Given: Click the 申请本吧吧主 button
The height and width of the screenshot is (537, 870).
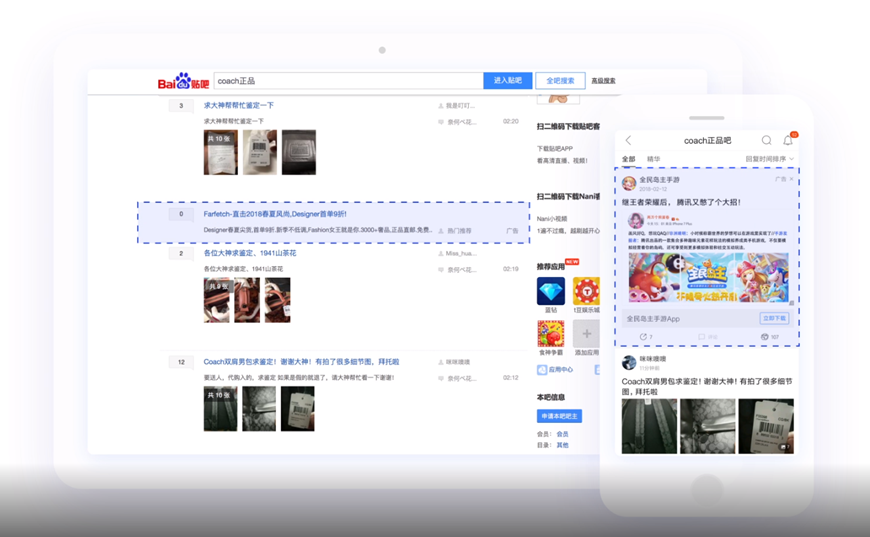Looking at the screenshot, I should (x=559, y=416).
